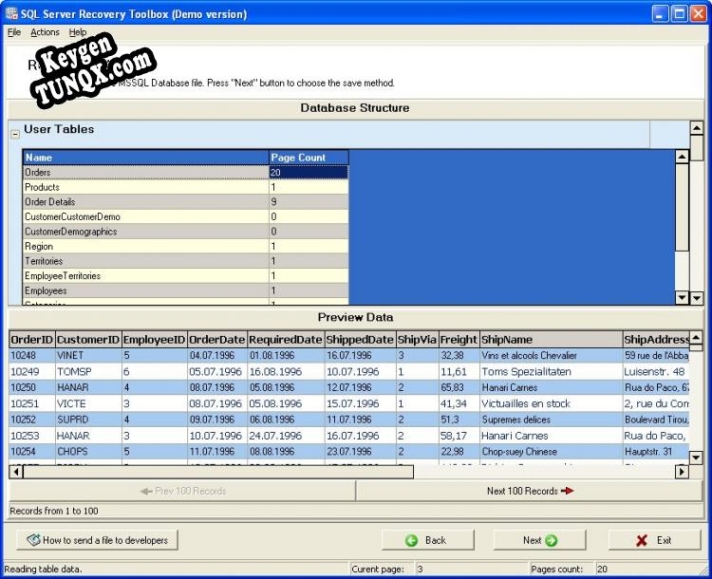Click the Freight column header
The width and height of the screenshot is (712, 579).
click(x=459, y=340)
